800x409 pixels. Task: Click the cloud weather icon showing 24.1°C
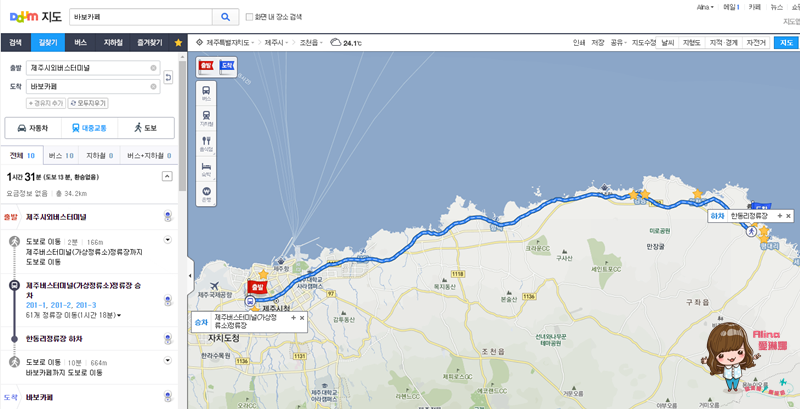(335, 43)
